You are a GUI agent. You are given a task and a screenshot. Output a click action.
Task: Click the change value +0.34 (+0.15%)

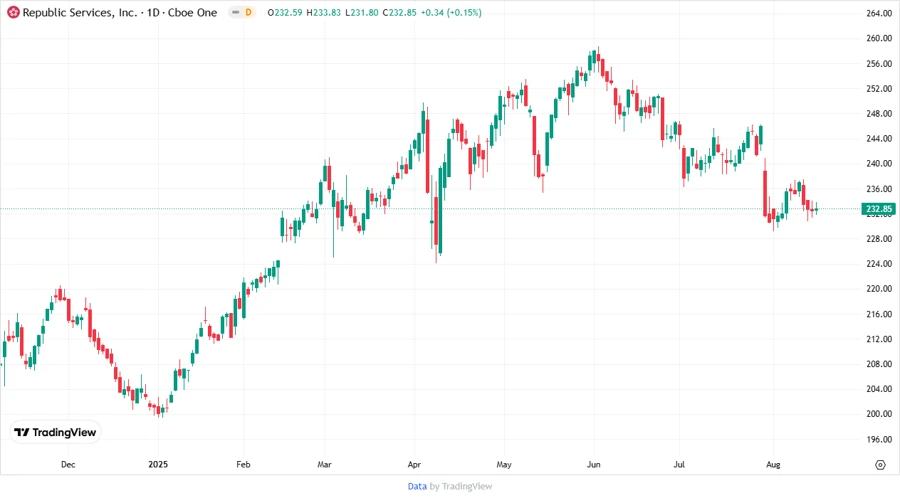pyautogui.click(x=451, y=13)
